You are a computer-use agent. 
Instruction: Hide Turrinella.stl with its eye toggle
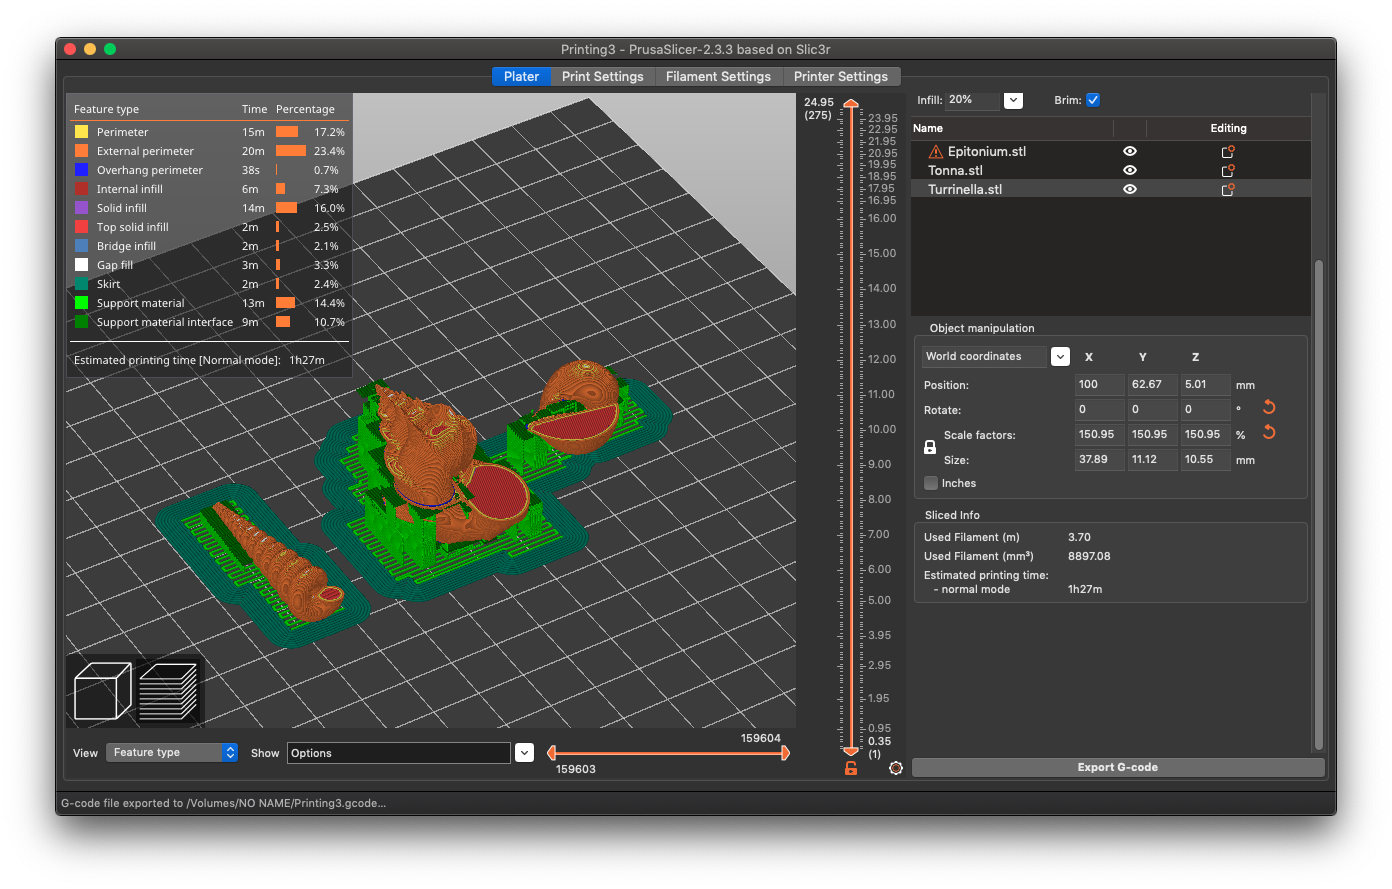click(1129, 189)
